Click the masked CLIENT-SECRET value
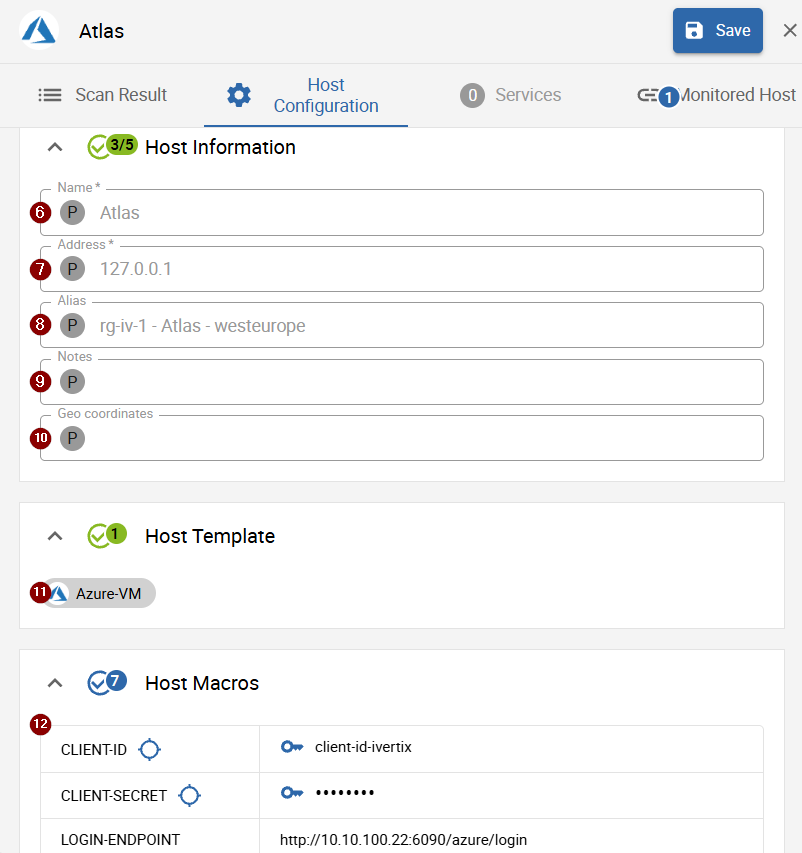 coord(345,793)
